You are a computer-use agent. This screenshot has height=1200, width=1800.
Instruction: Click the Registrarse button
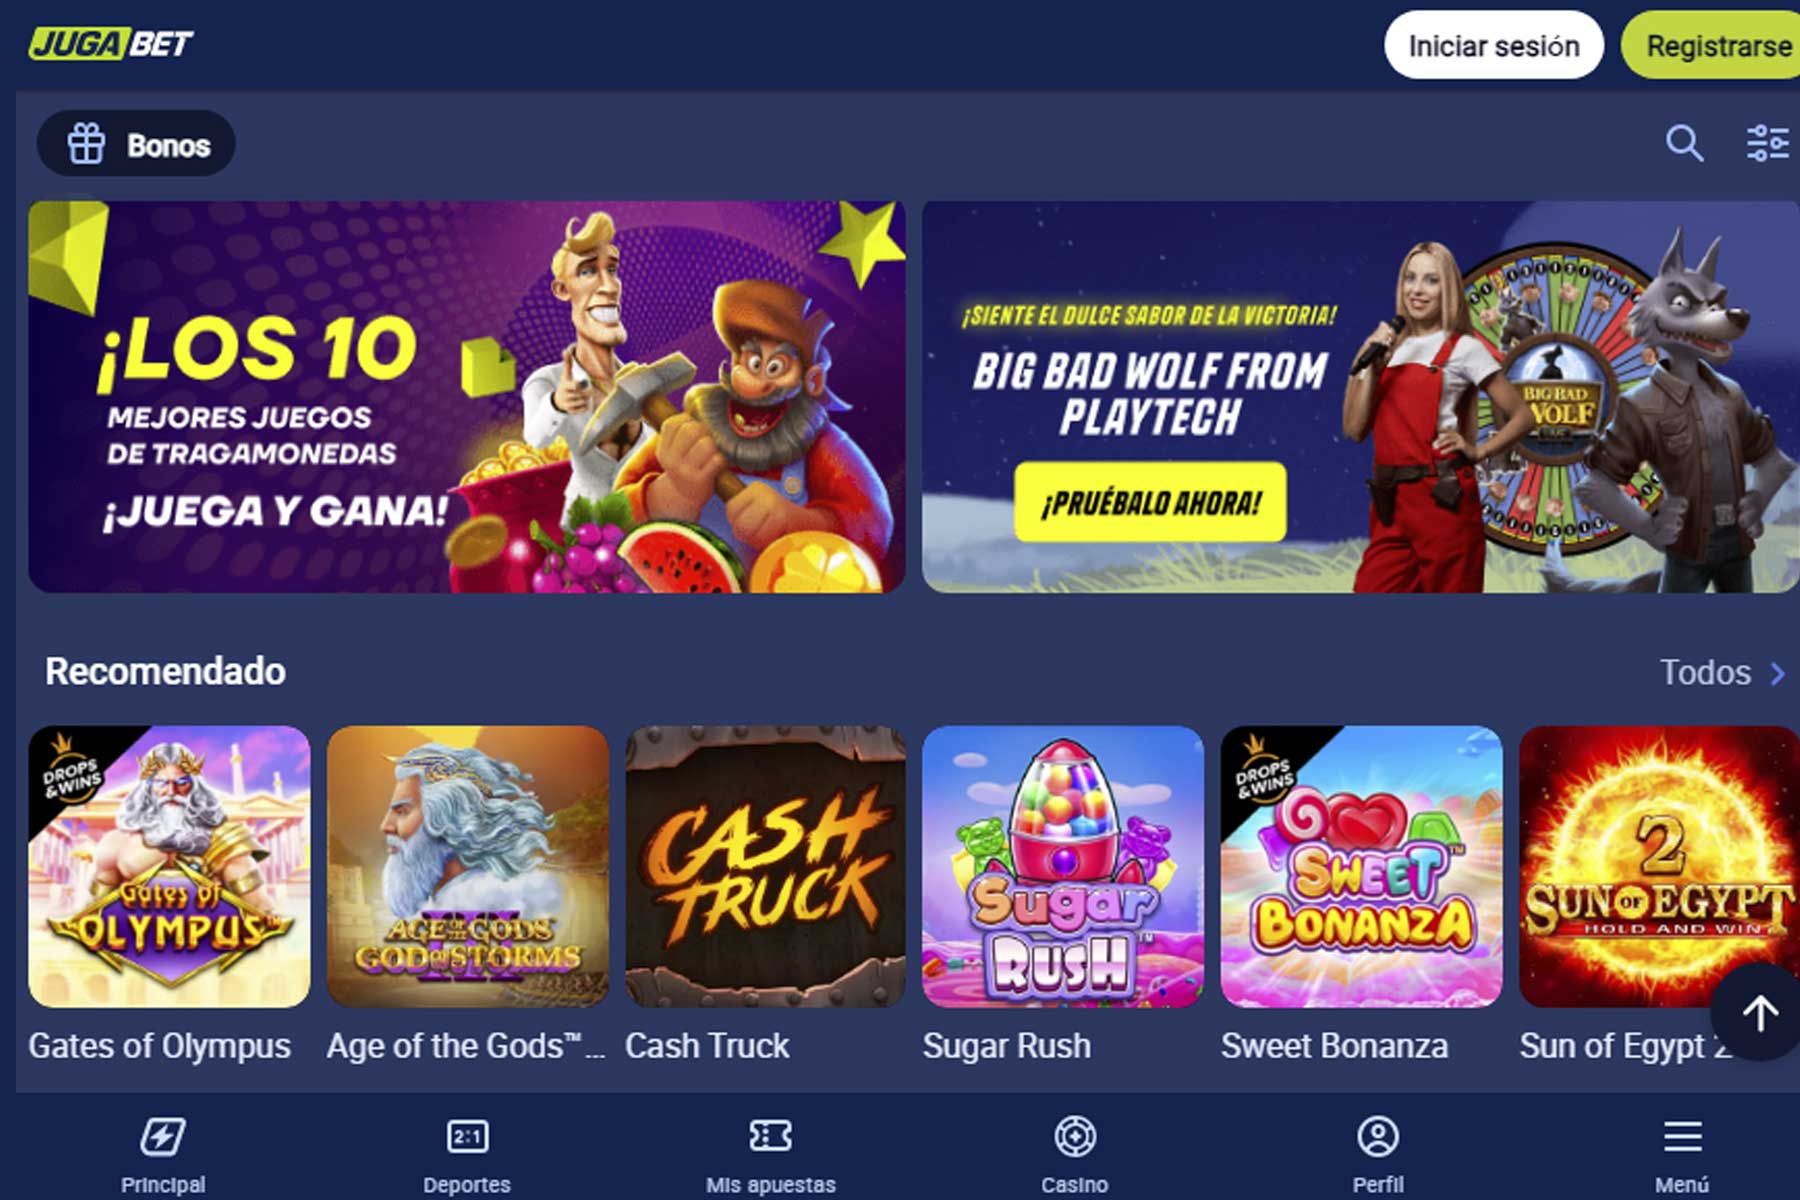point(1711,45)
